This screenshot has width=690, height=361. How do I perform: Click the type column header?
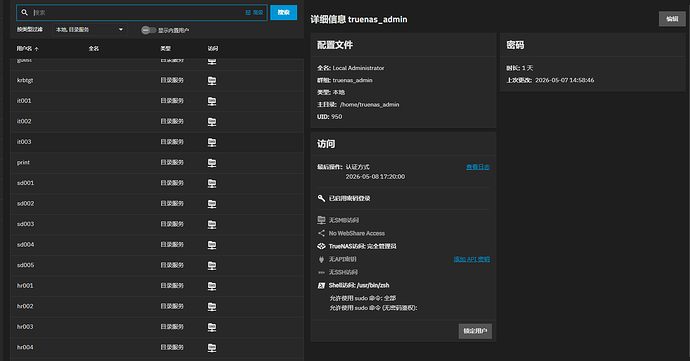point(165,49)
